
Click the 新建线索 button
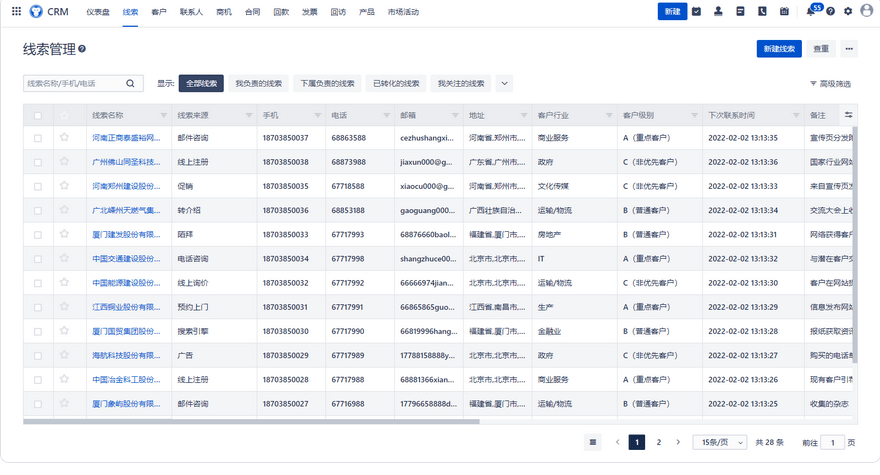[778, 49]
